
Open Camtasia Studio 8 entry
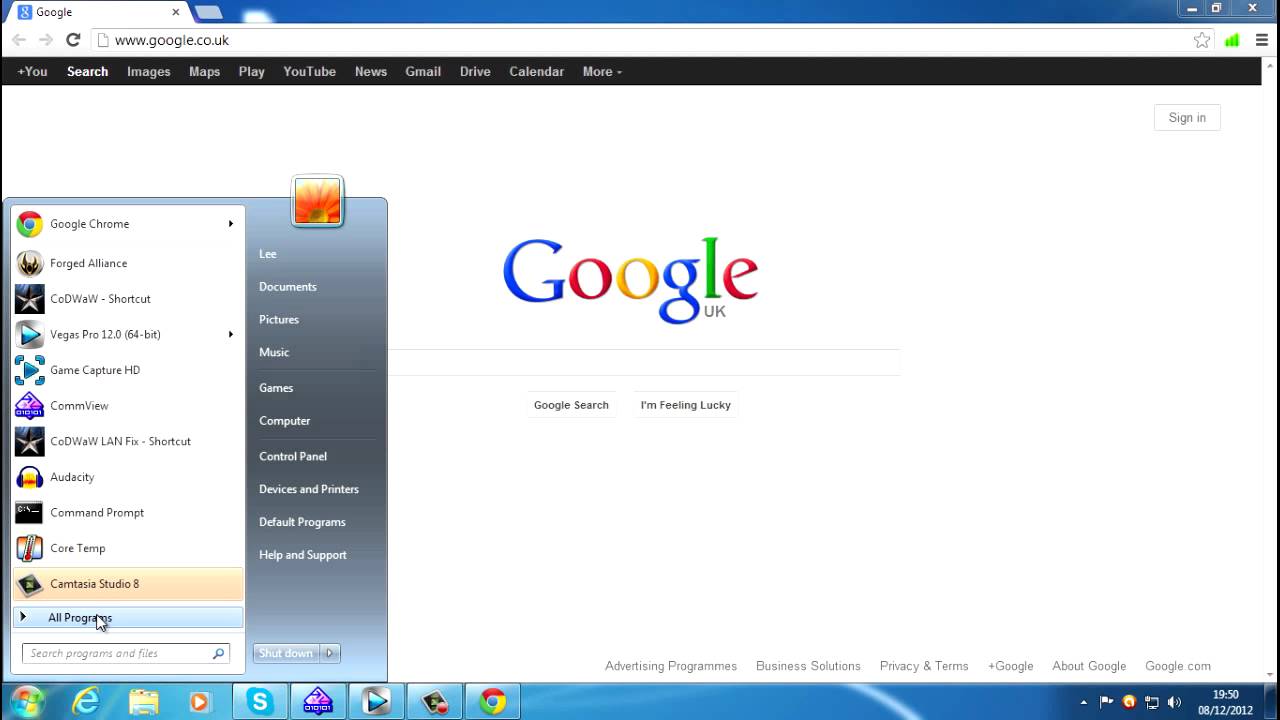tap(128, 584)
